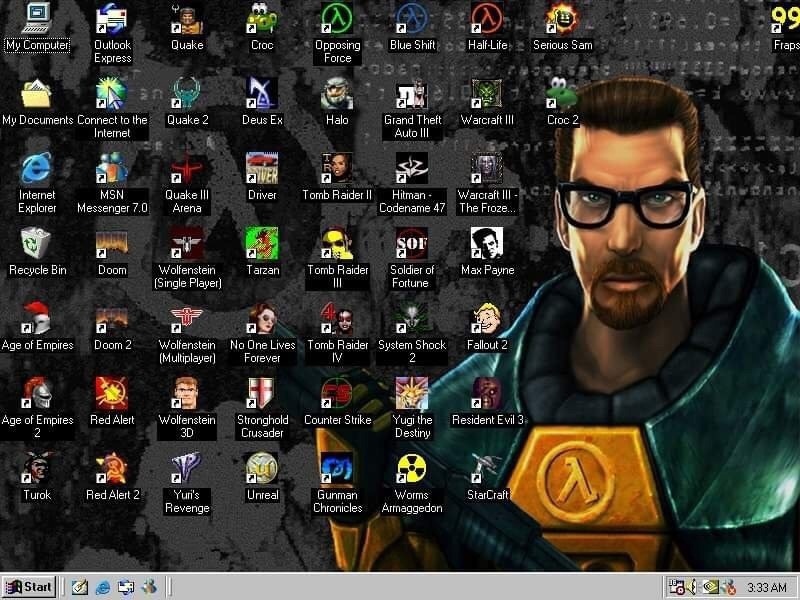Click the Stronghold Crusader icon
The image size is (800, 600).
click(262, 393)
